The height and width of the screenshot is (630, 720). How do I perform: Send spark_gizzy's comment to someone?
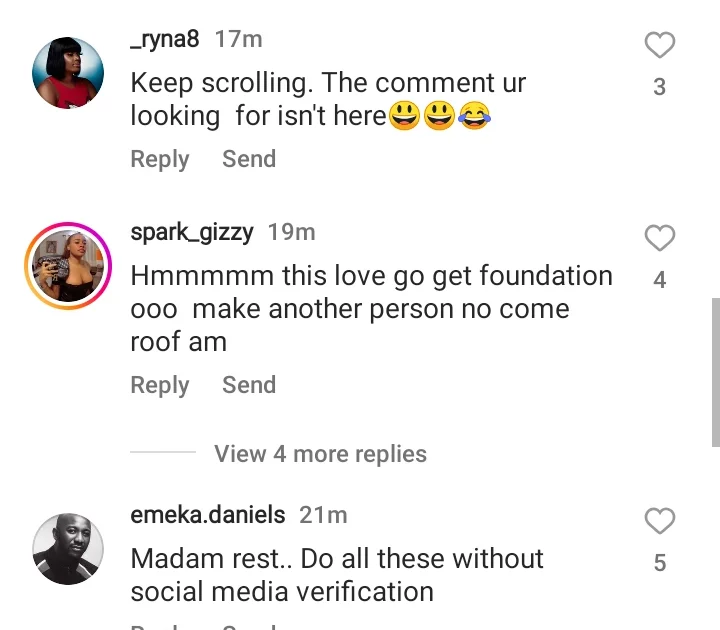(249, 385)
